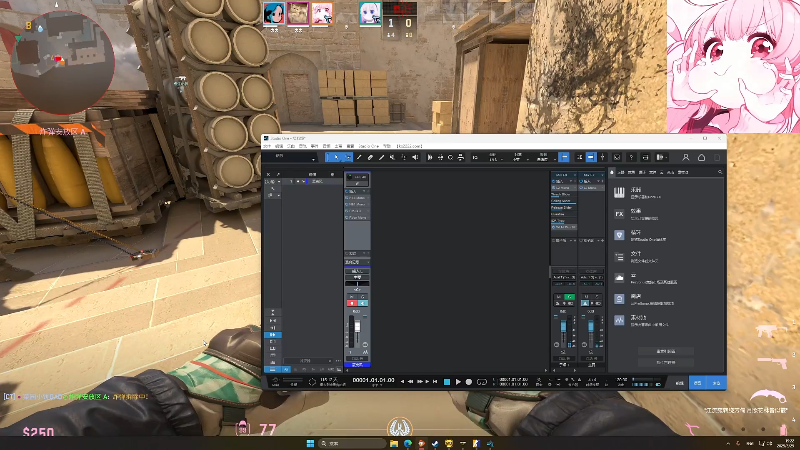
Task: Switch to the Pool tab in the browser
Action: (683, 172)
